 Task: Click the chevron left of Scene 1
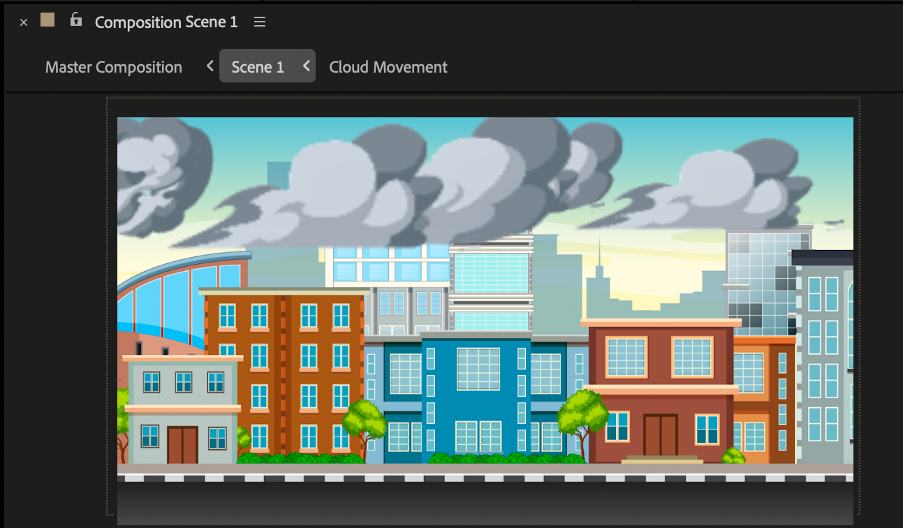pos(210,67)
